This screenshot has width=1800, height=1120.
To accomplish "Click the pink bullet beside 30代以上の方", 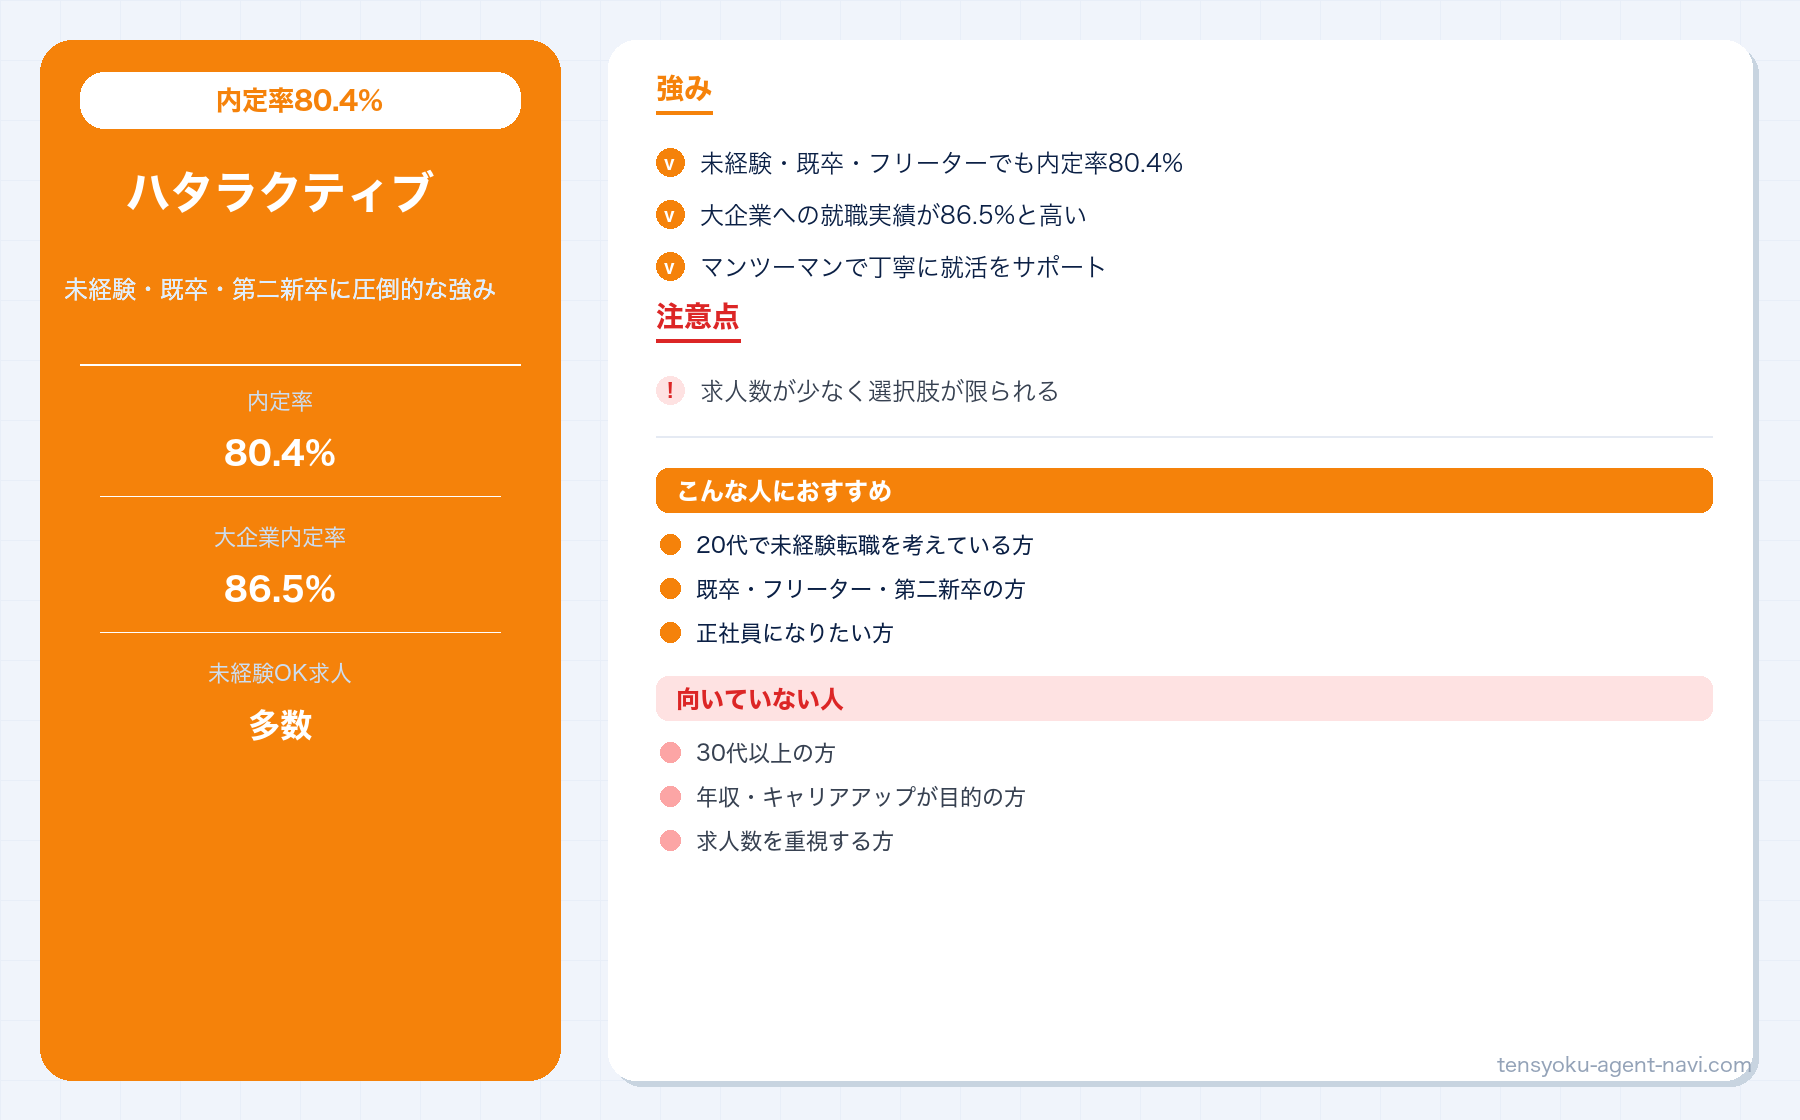I will [670, 753].
